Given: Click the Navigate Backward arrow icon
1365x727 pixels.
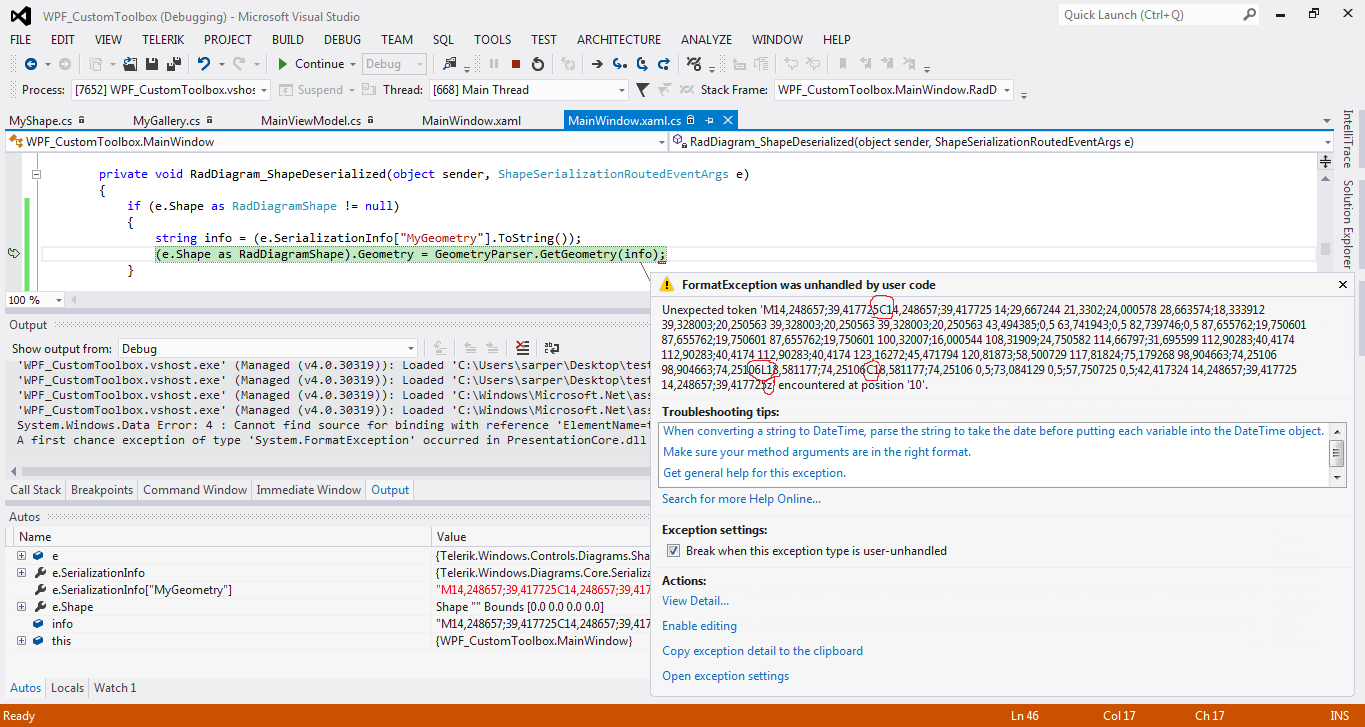Looking at the screenshot, I should [30, 64].
